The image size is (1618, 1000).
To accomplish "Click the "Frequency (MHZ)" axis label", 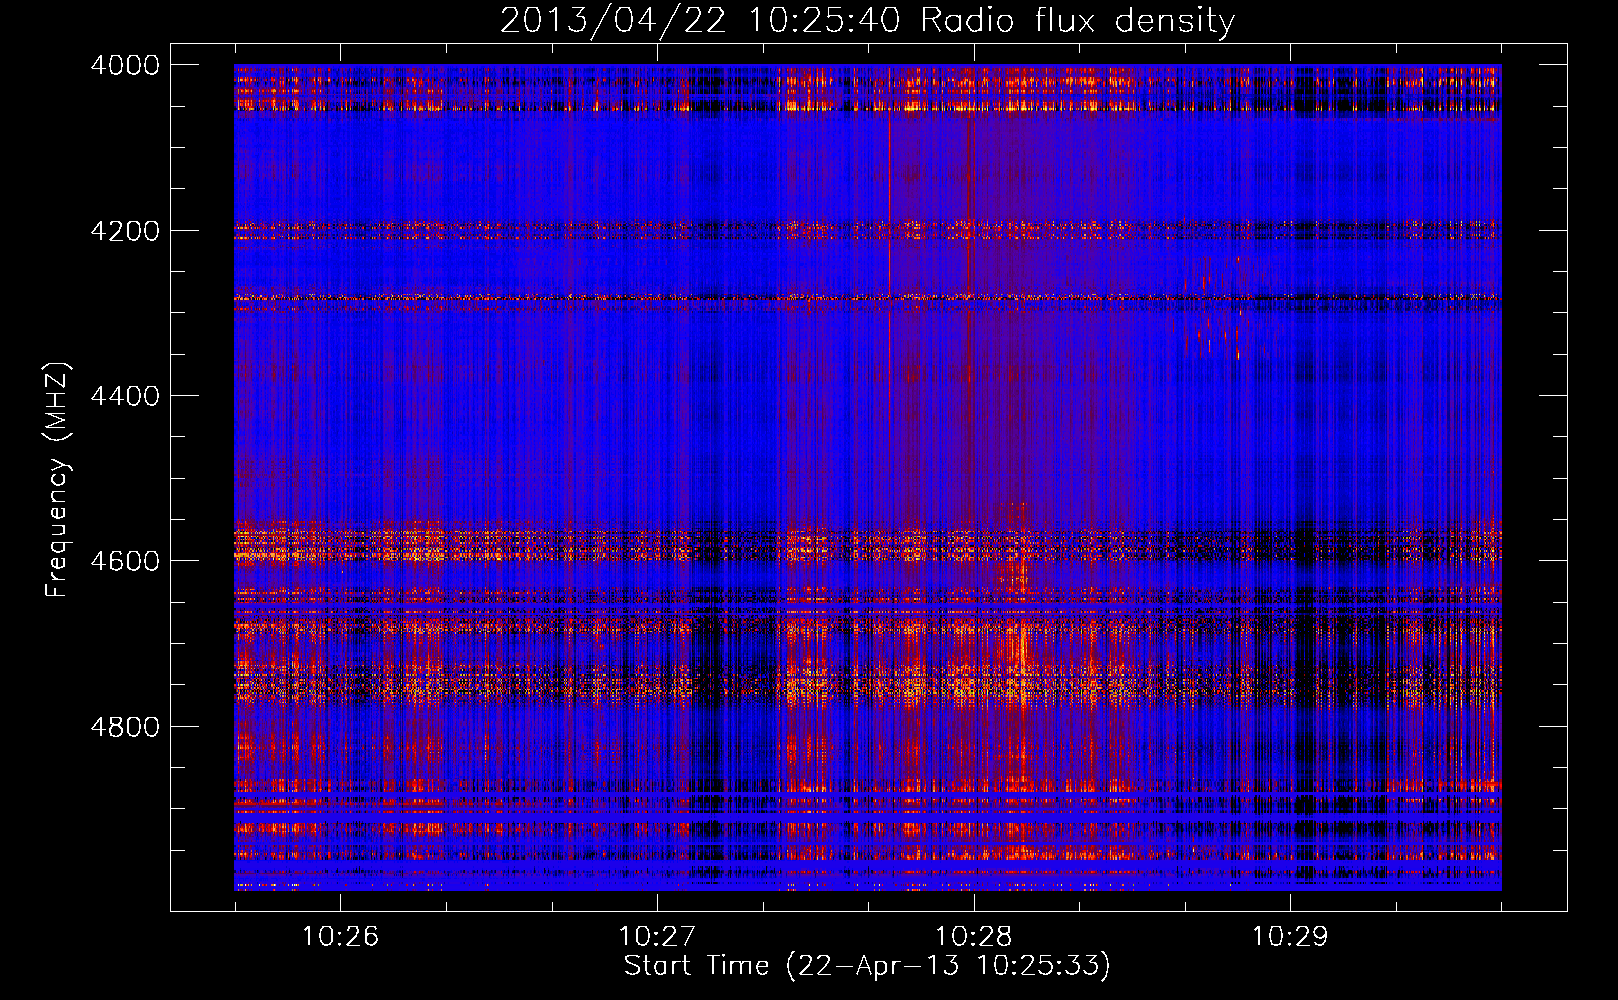I will coord(58,480).
